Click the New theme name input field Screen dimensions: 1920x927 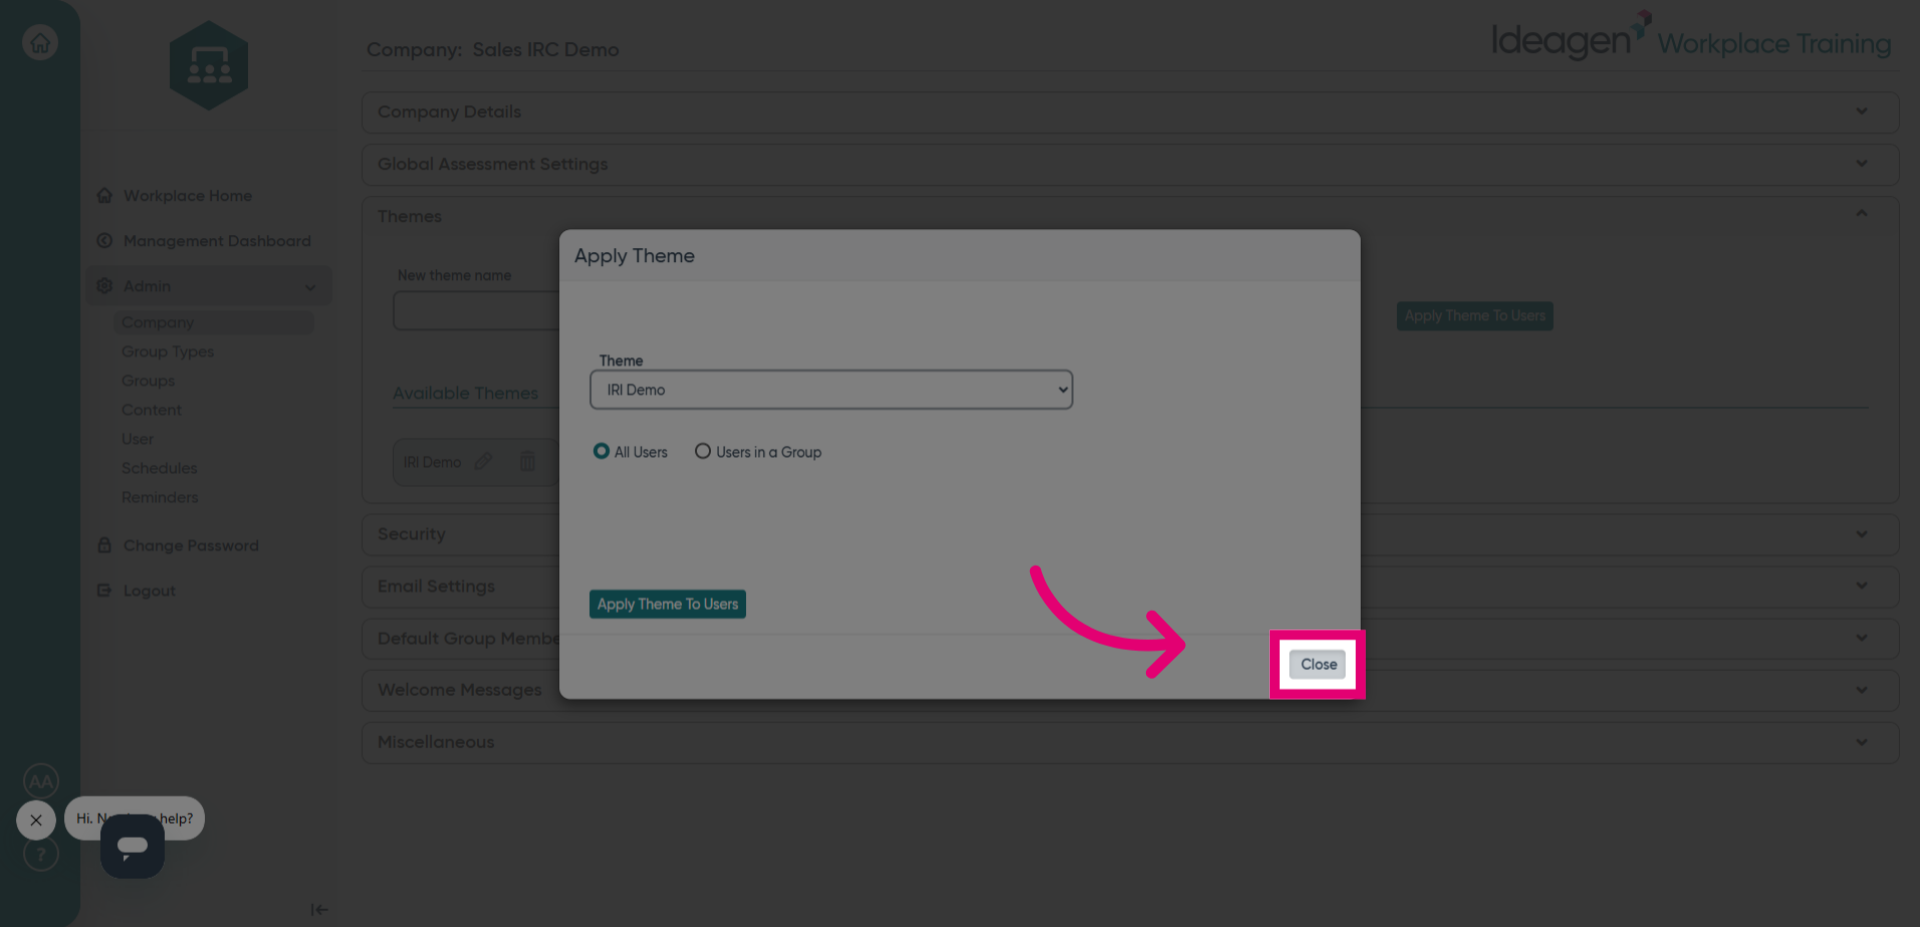476,311
